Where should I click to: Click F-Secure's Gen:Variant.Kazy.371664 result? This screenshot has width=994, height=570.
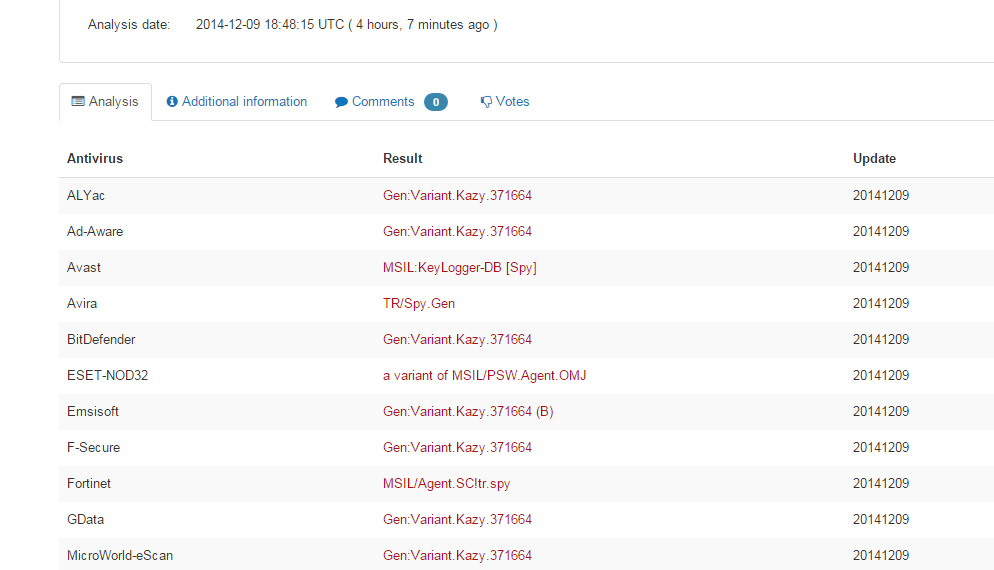click(457, 448)
